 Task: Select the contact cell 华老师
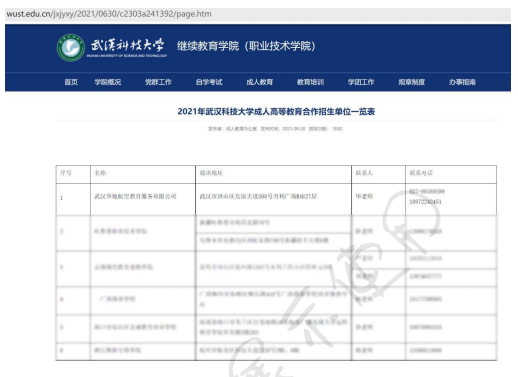[379, 199]
